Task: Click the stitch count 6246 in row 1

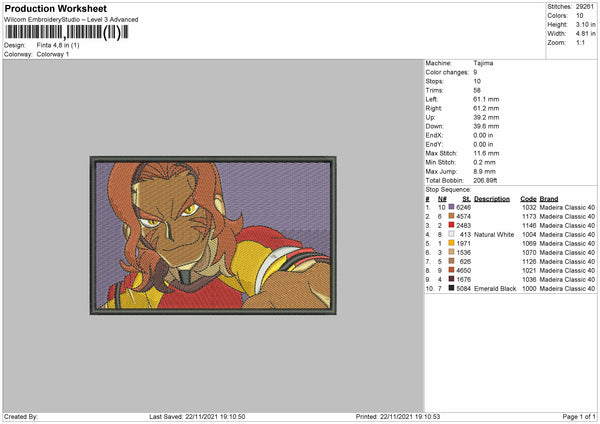Action: pyautogui.click(x=463, y=207)
